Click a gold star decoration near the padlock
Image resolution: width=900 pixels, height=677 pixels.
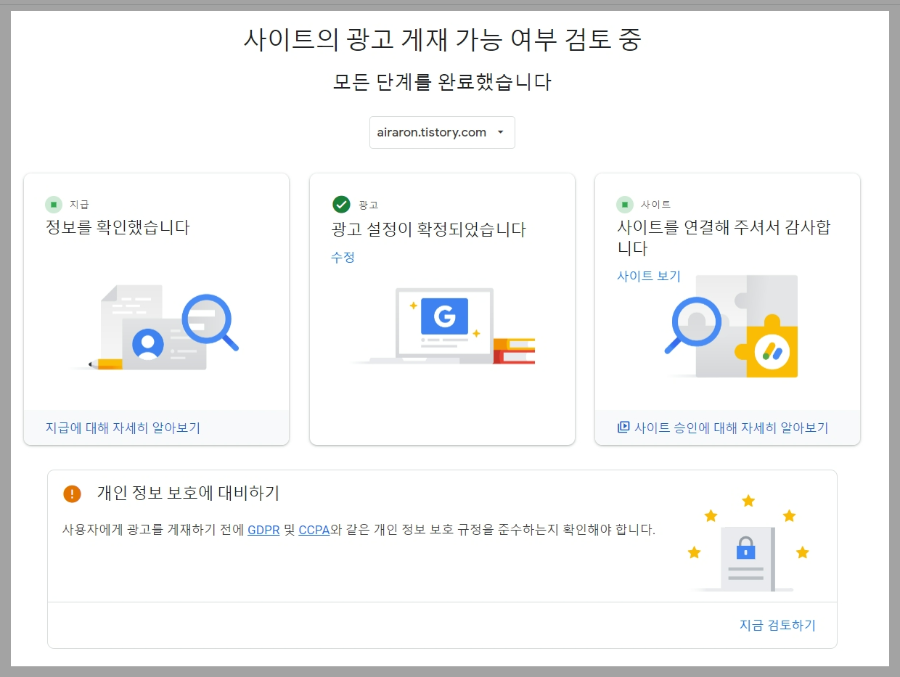pyautogui.click(x=746, y=498)
